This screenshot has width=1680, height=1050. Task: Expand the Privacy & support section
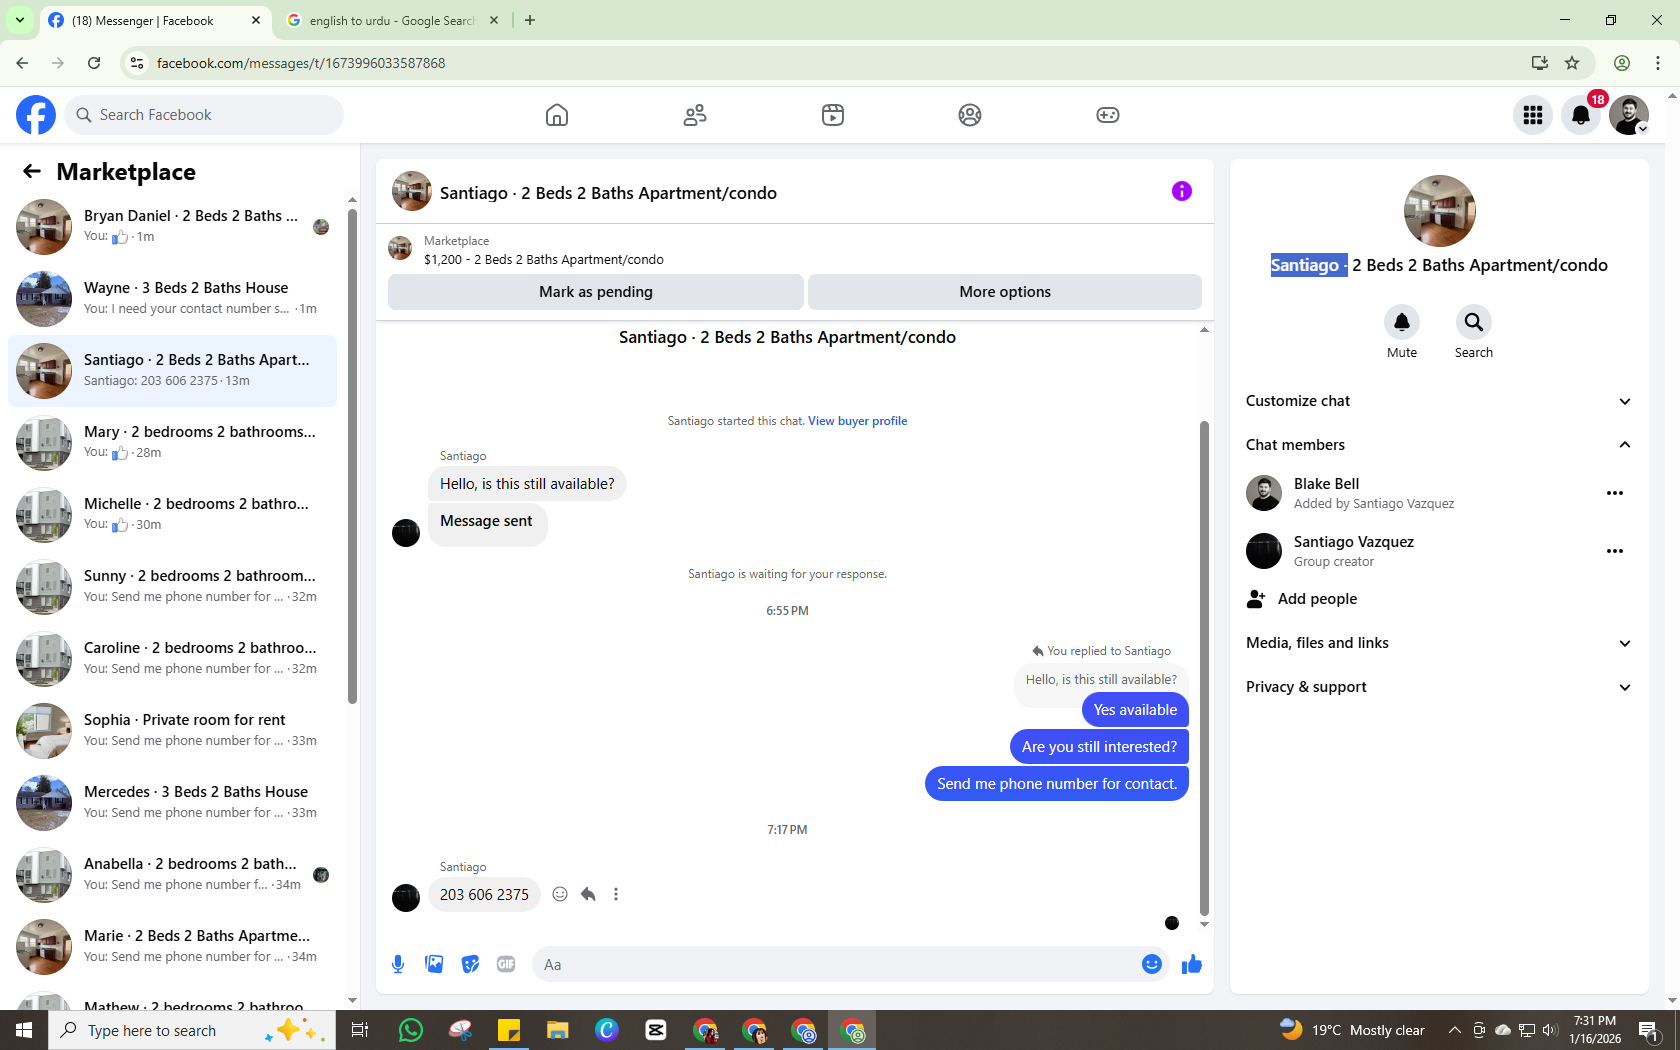point(1439,687)
